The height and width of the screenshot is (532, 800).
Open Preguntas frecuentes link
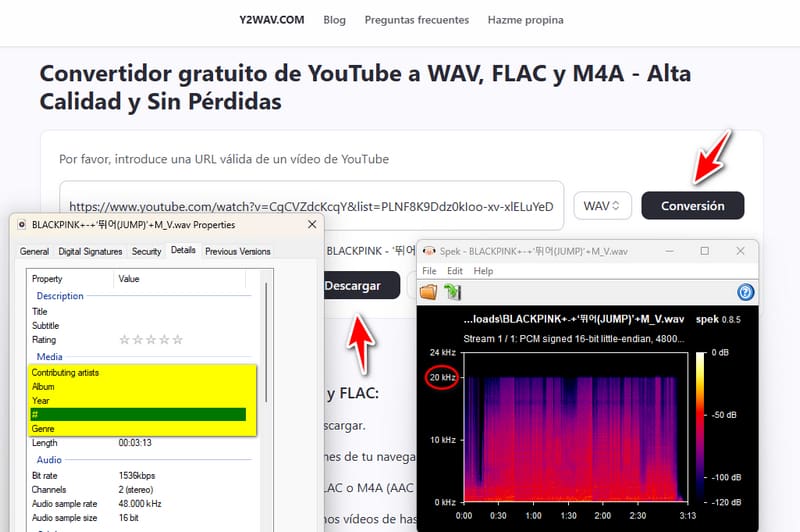[x=417, y=20]
